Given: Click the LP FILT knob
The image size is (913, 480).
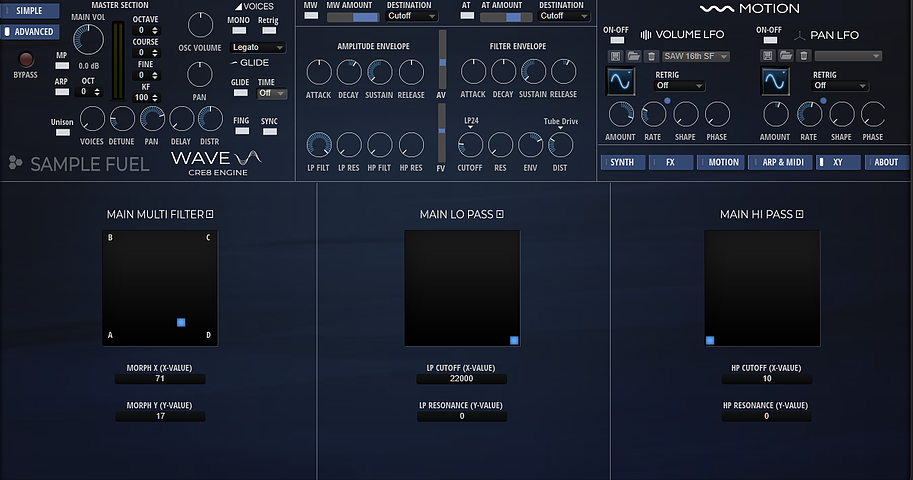Looking at the screenshot, I should [x=319, y=145].
